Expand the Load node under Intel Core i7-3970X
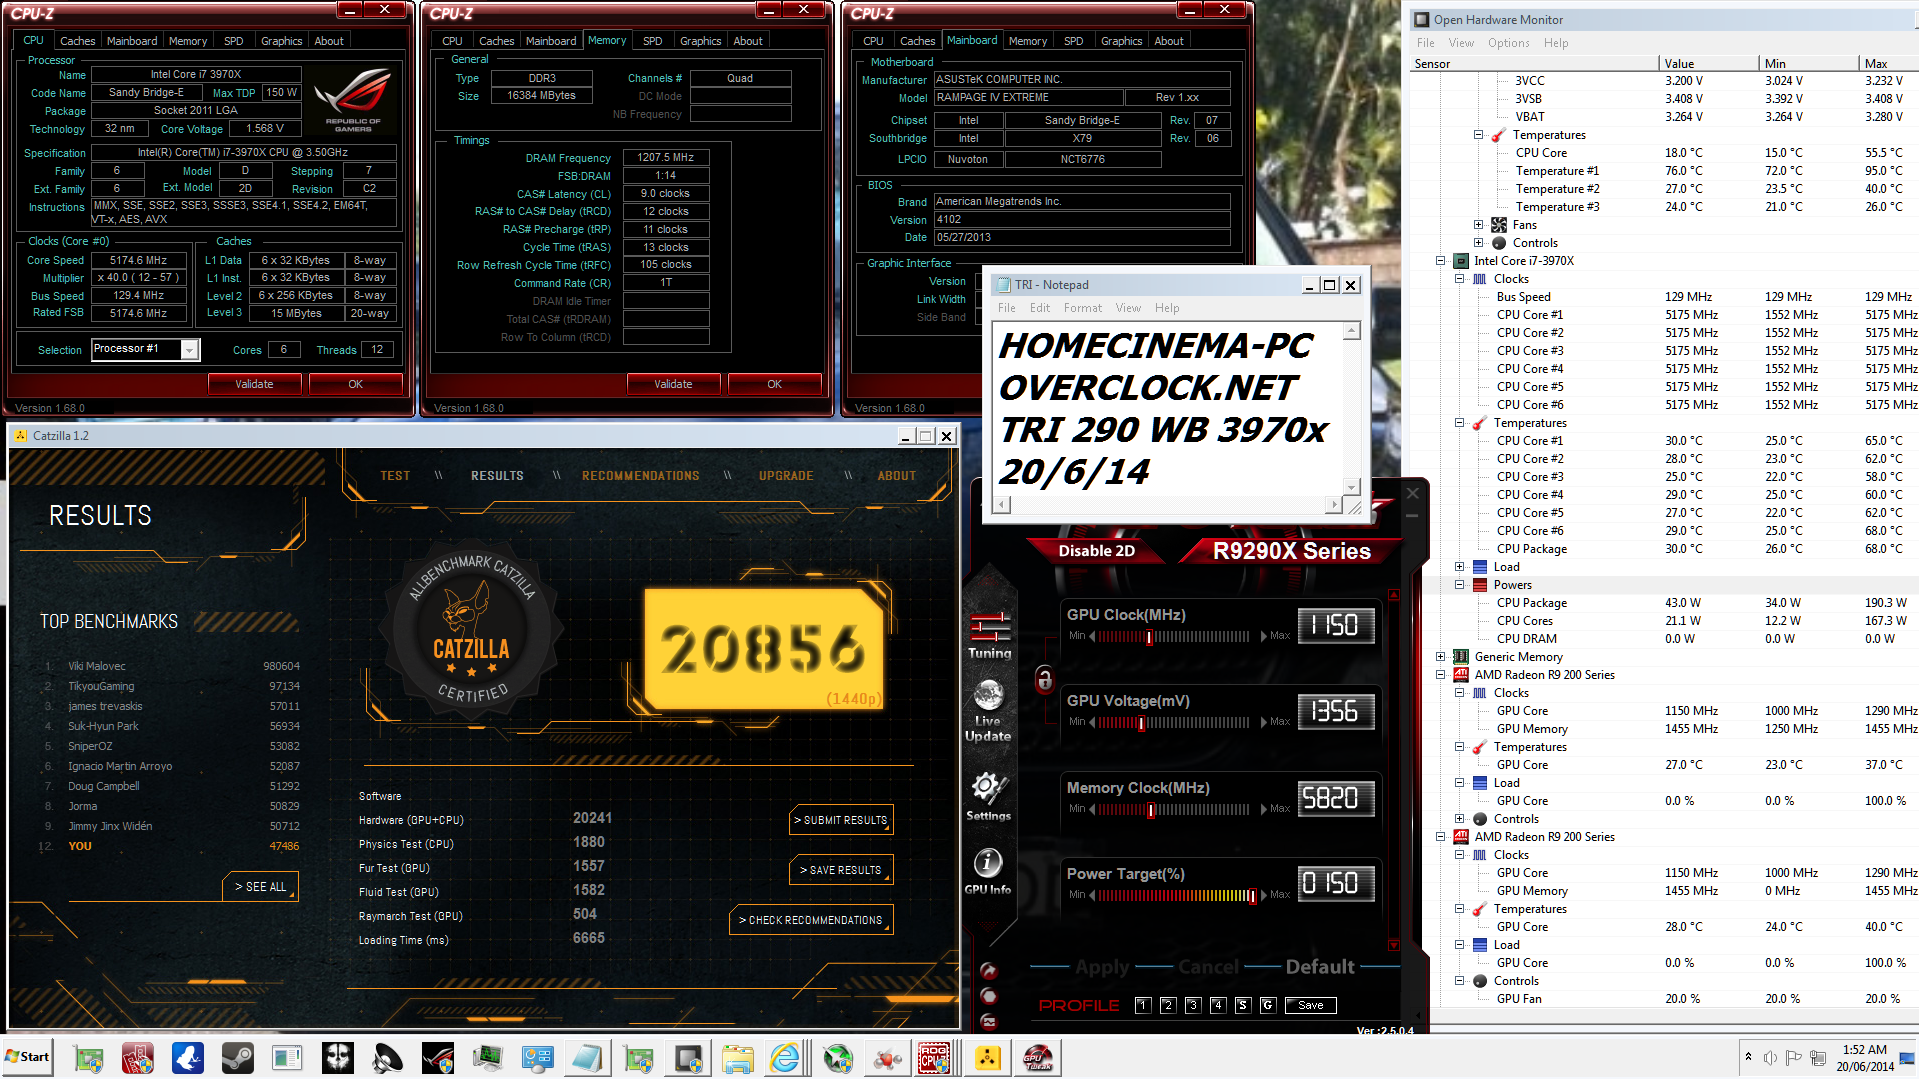1919x1079 pixels. (x=1460, y=567)
